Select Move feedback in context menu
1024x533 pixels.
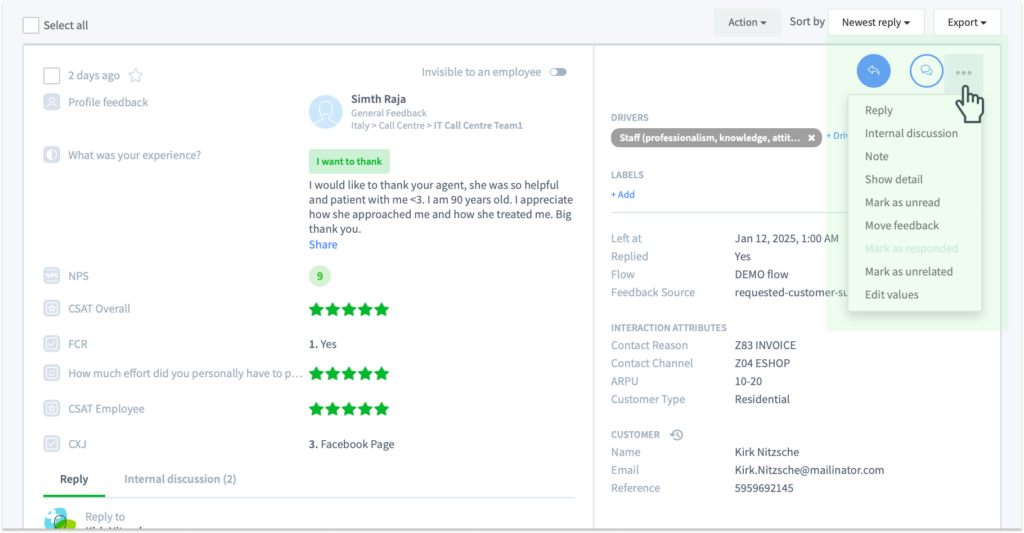[x=902, y=225]
